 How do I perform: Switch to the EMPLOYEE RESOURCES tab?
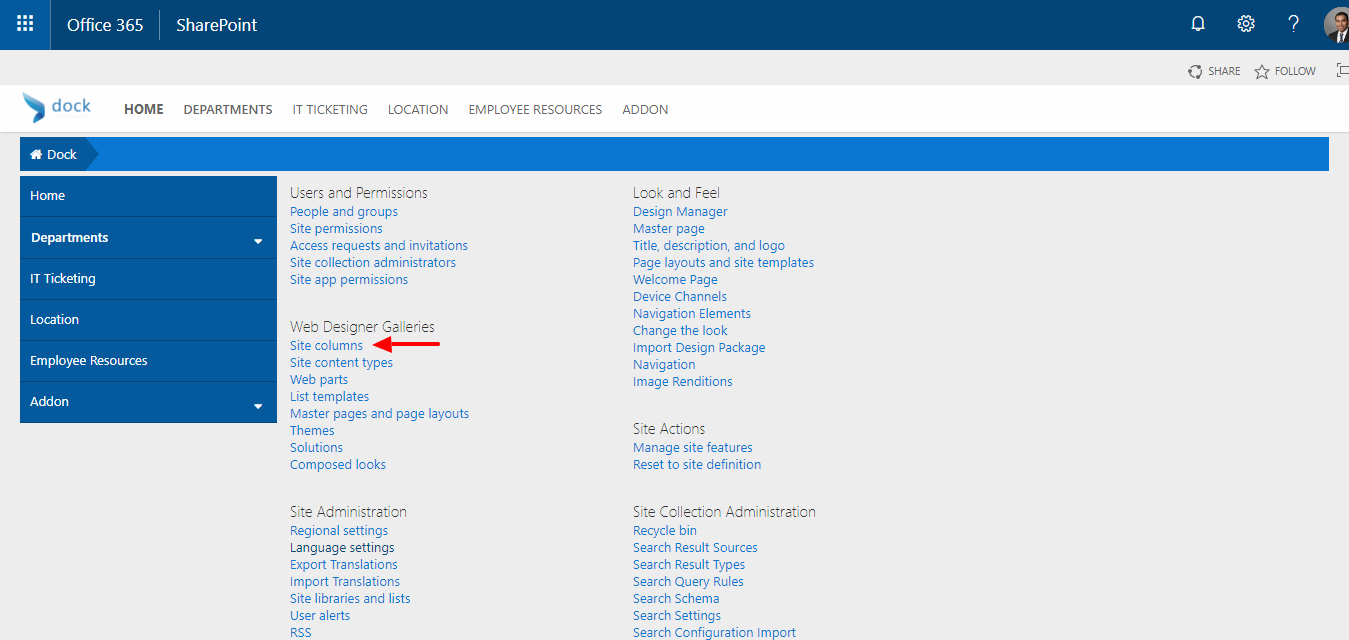pyautogui.click(x=534, y=109)
